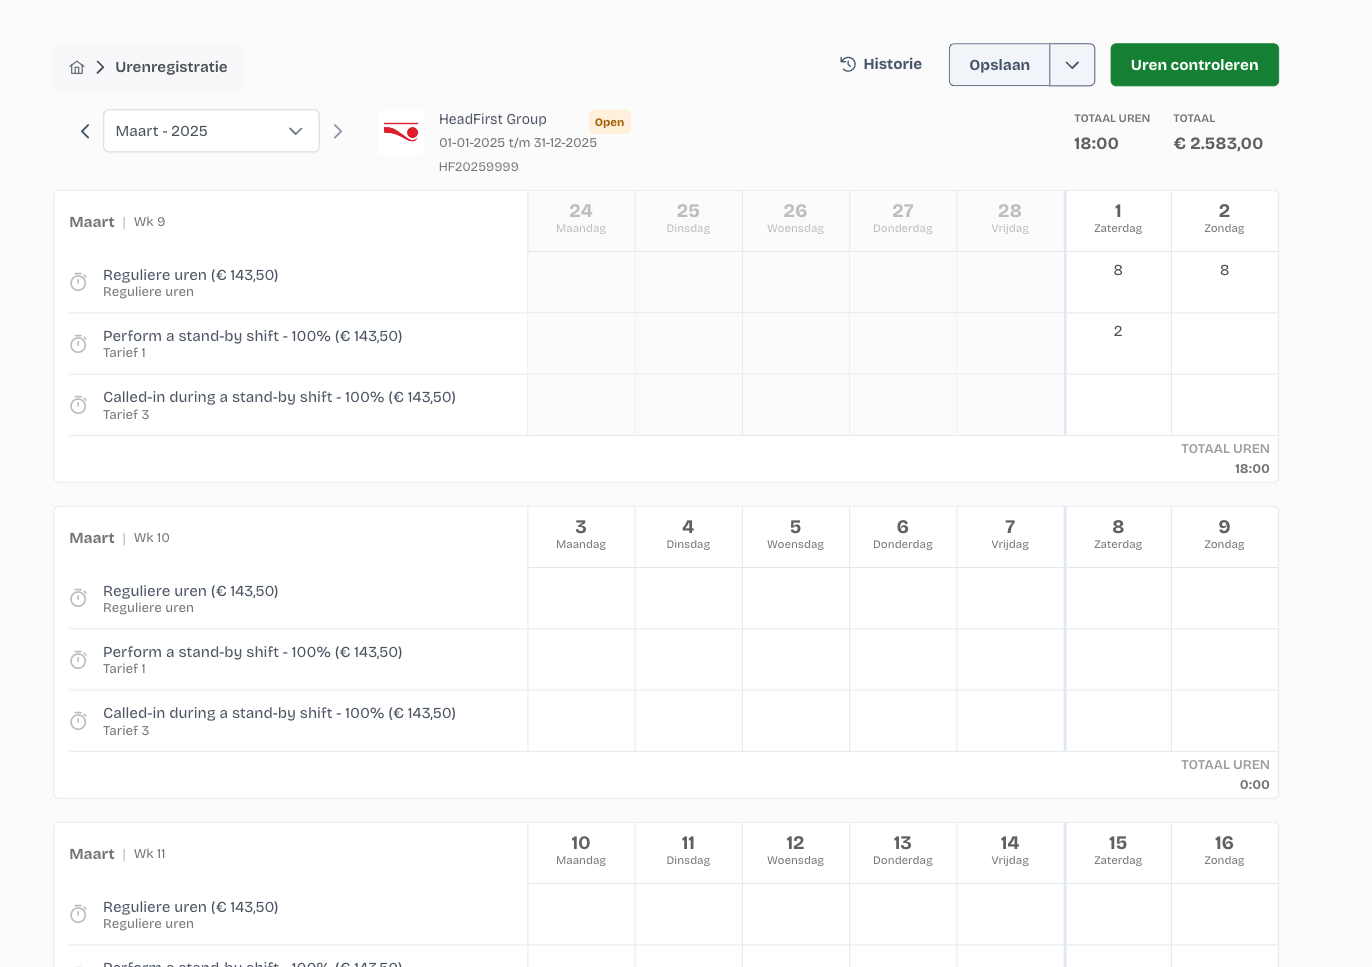This screenshot has height=967, width=1372.
Task: Edit Called-in shift hours on Donderdag 6
Action: (x=903, y=721)
